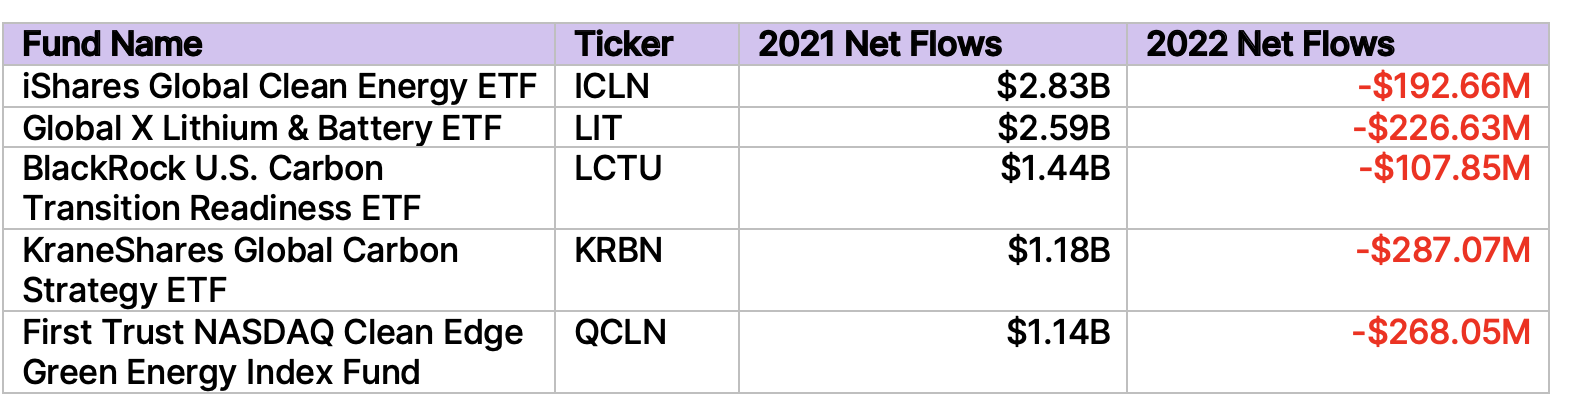1596x412 pixels.
Task: Click the Global X Lithium & Battery ETF cell
Action: click(262, 128)
